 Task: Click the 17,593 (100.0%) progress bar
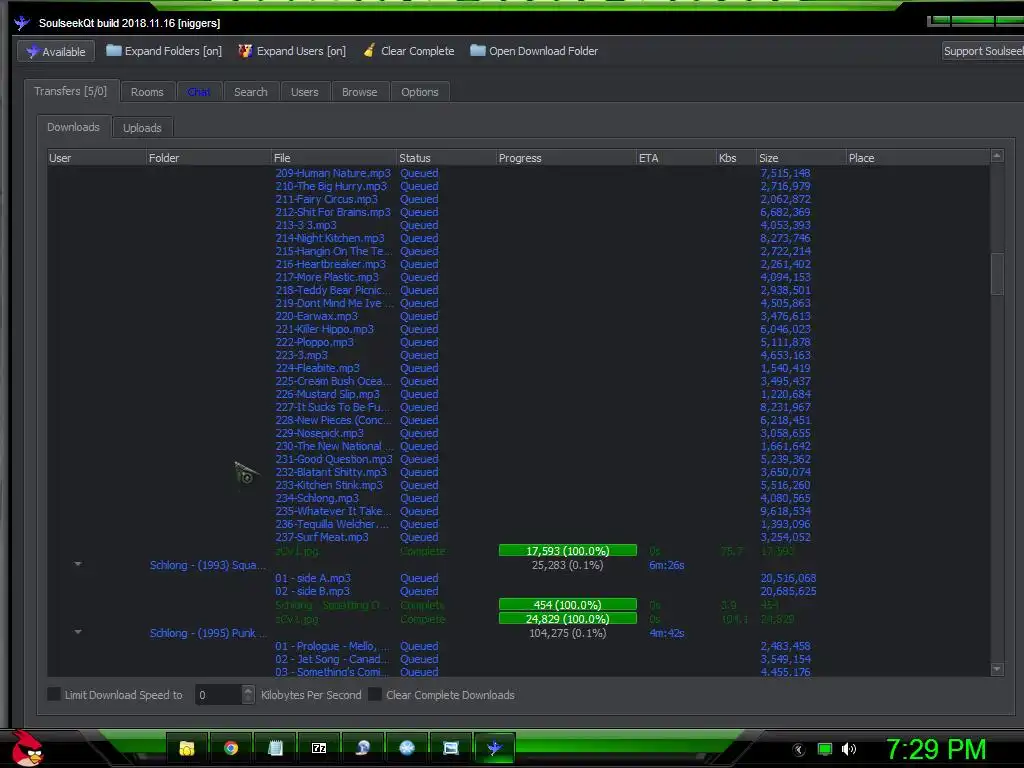click(568, 551)
